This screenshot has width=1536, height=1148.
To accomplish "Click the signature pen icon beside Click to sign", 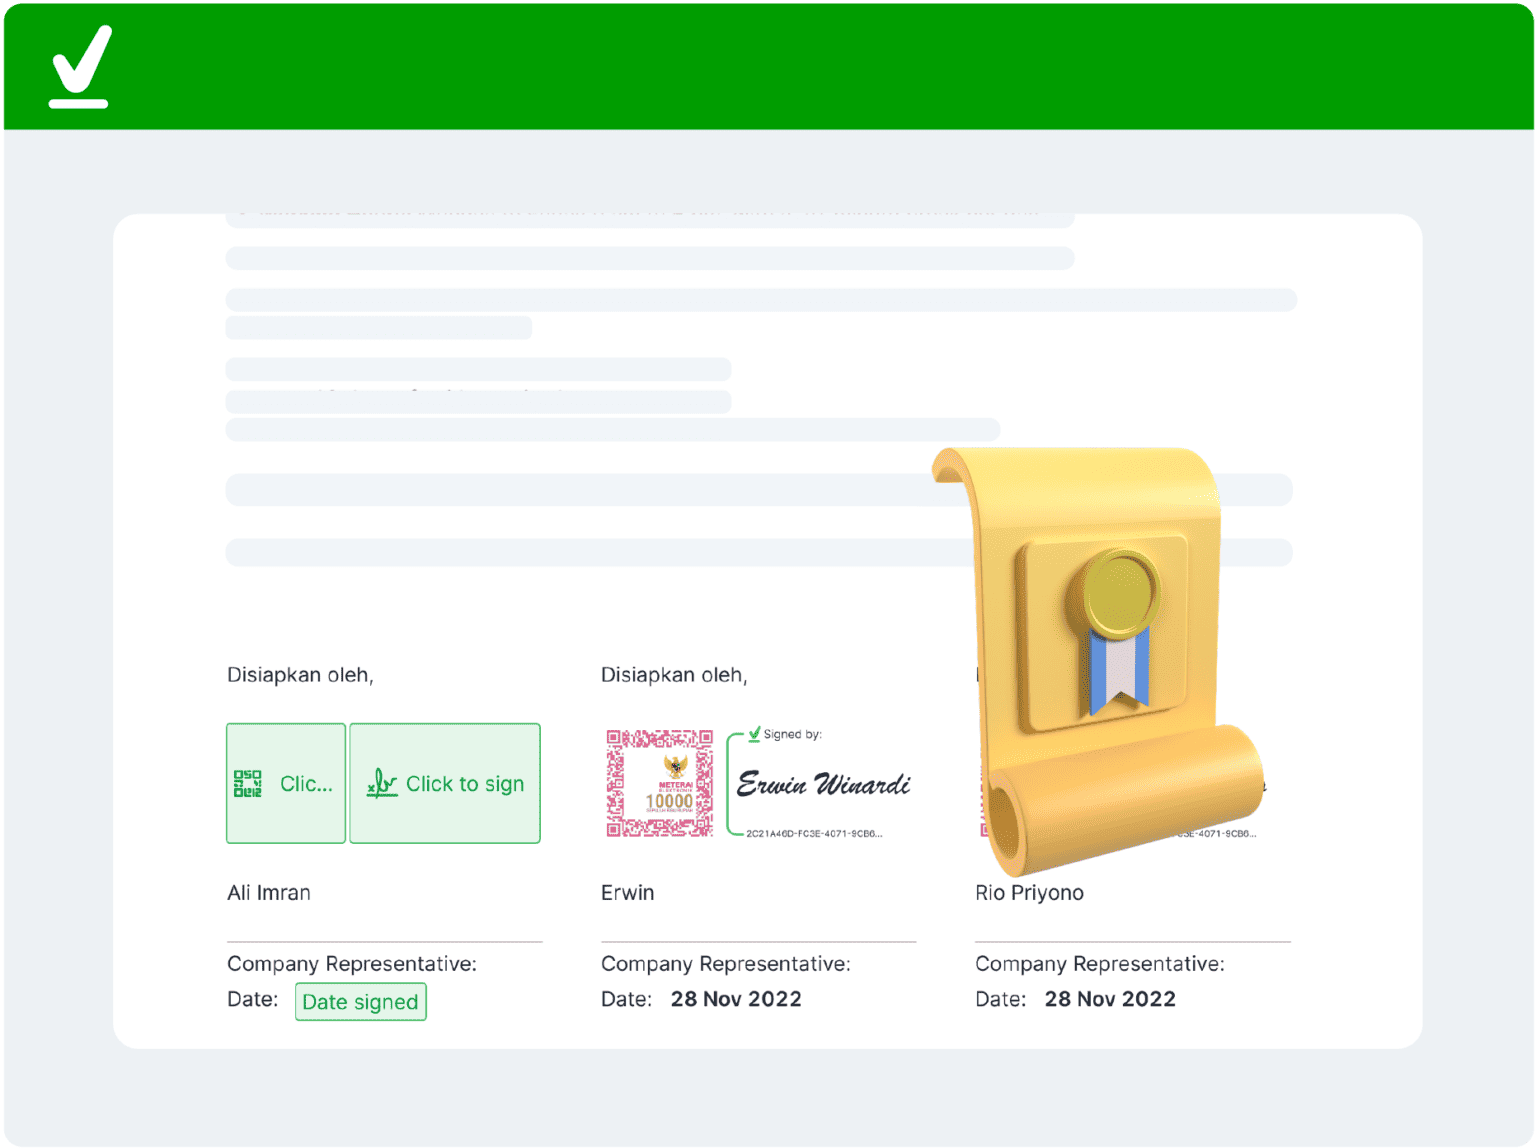I will [383, 783].
